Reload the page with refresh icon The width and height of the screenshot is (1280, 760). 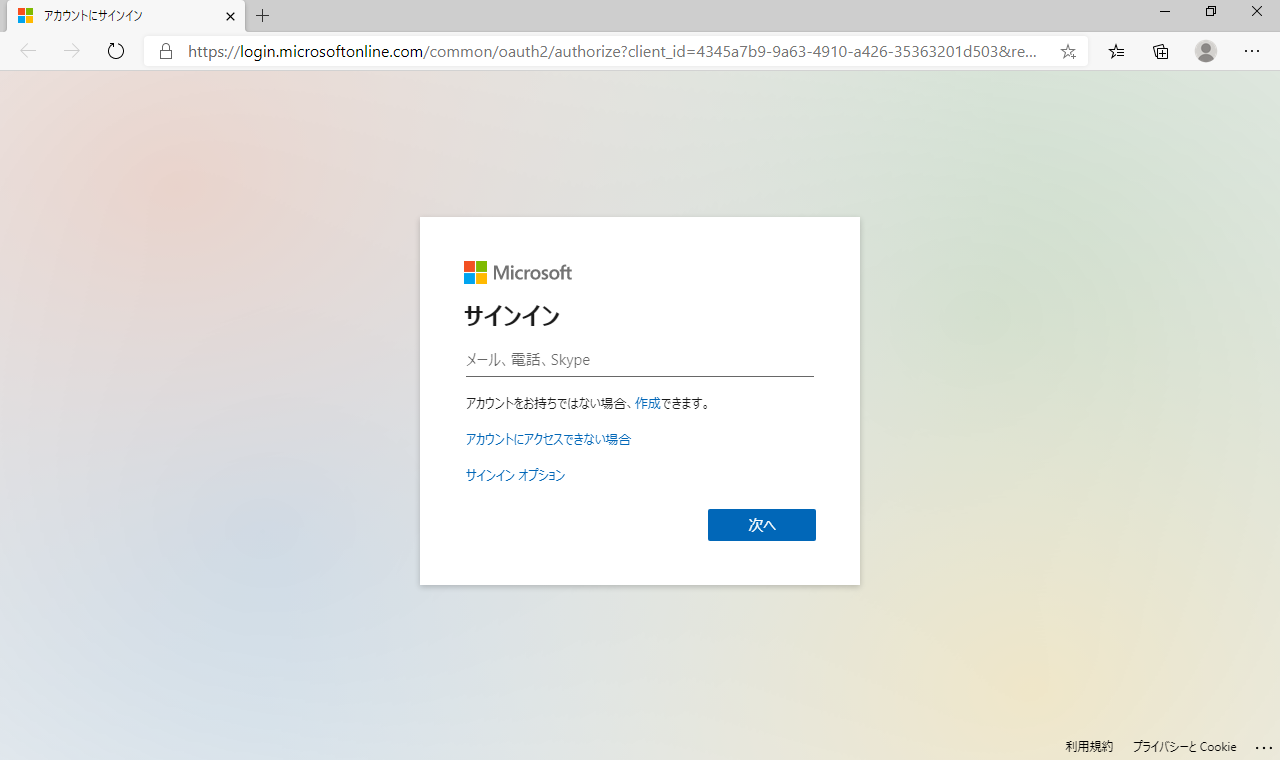[x=116, y=51]
